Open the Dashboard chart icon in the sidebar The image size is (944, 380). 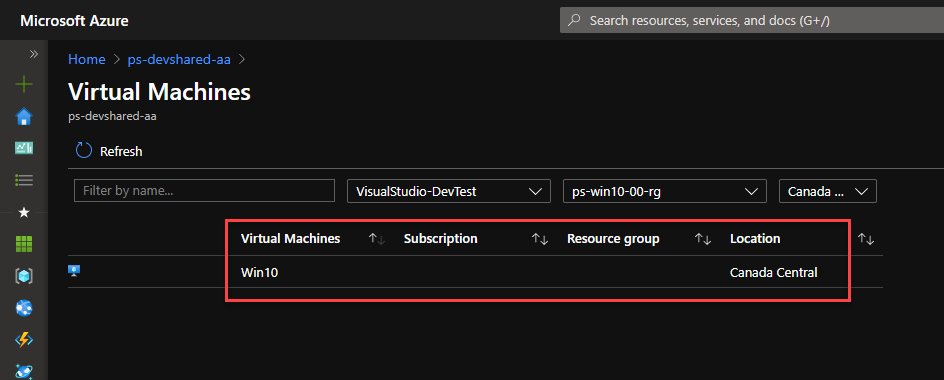pyautogui.click(x=23, y=148)
